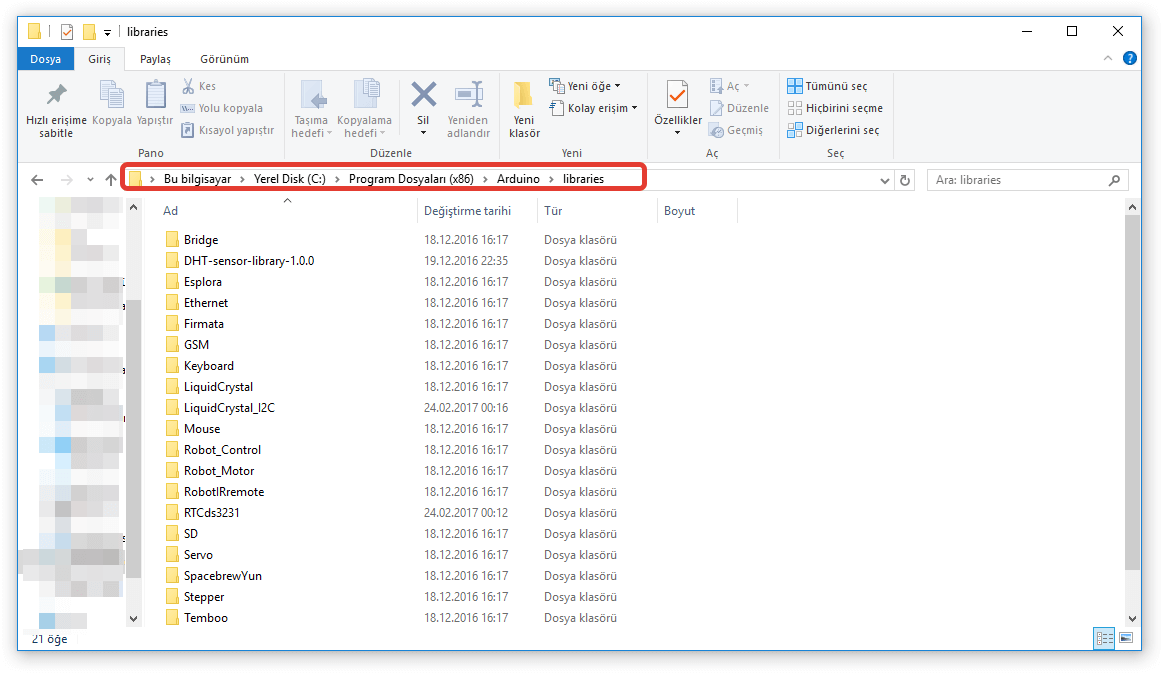Click the forward navigation arrow
The width and height of the screenshot is (1163, 673).
point(66,180)
